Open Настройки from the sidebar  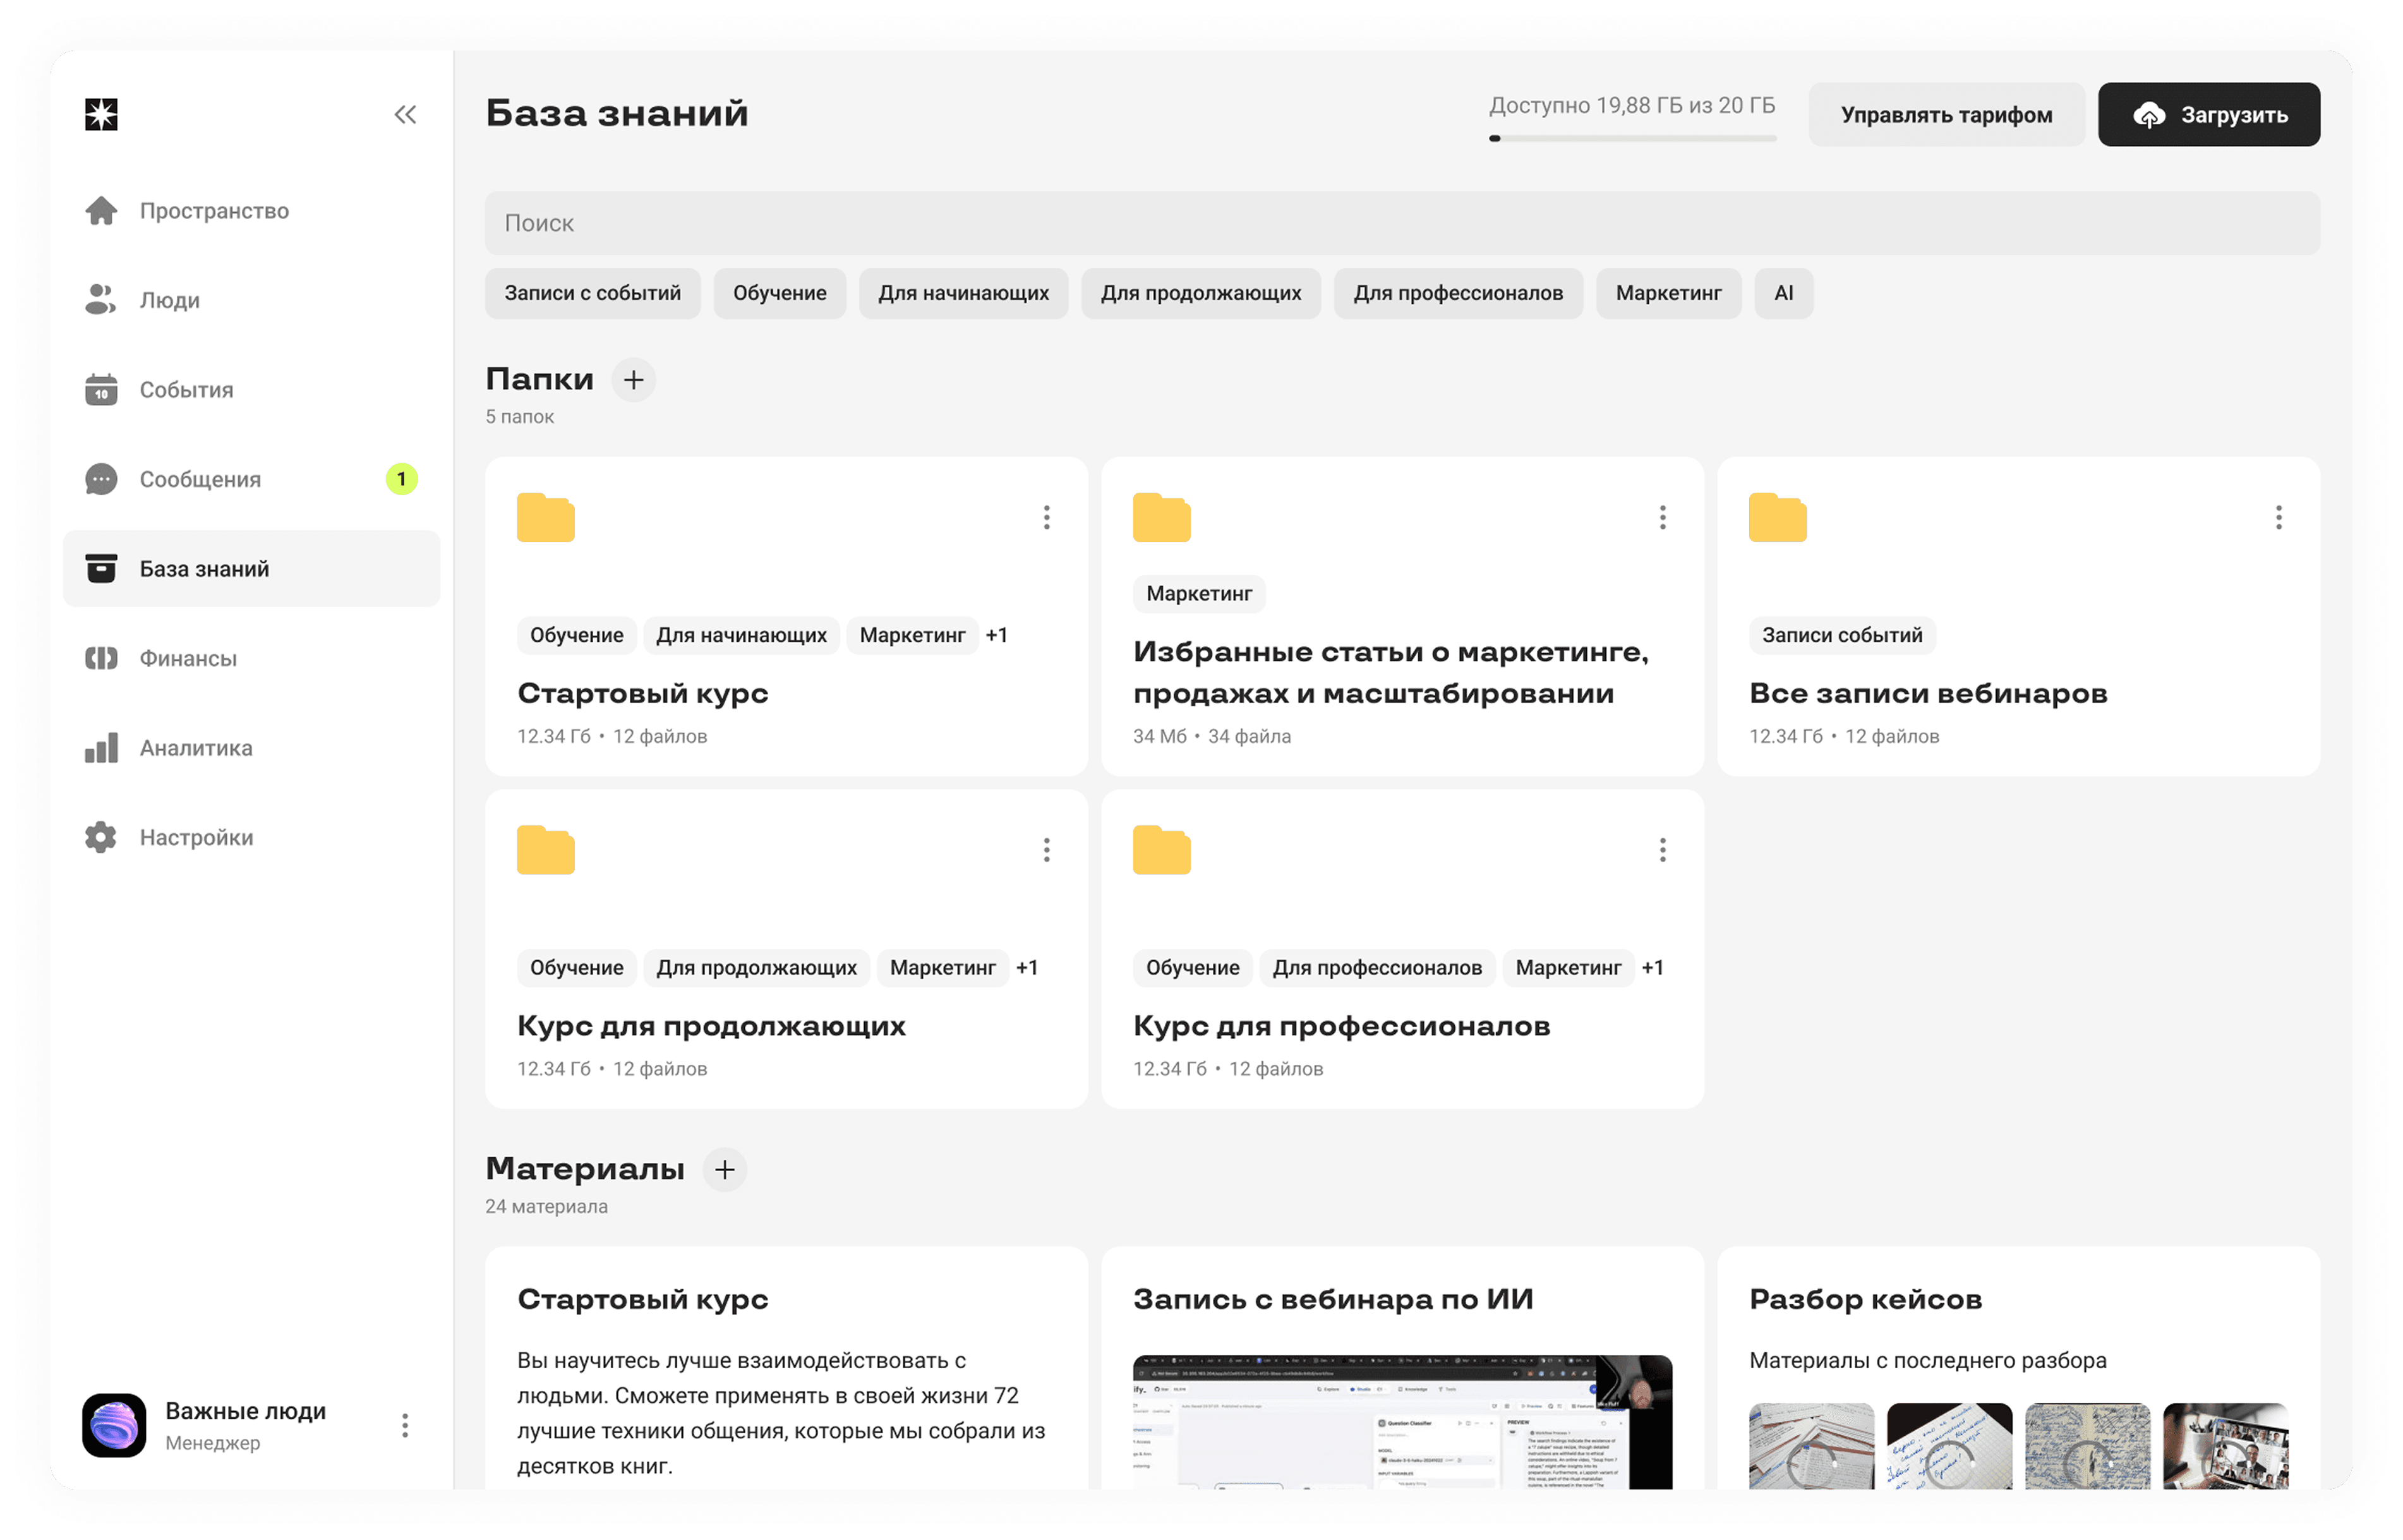[x=196, y=837]
